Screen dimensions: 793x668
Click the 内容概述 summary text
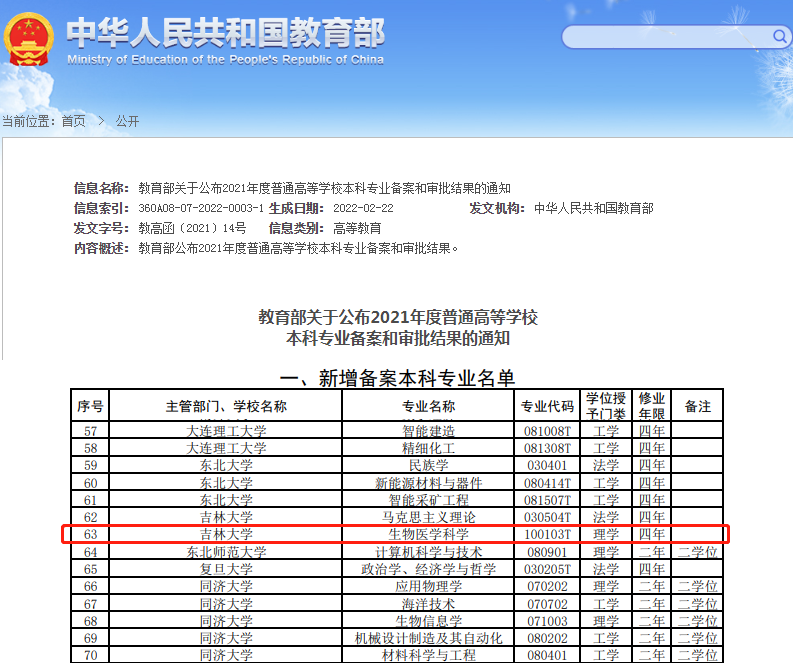(298, 248)
